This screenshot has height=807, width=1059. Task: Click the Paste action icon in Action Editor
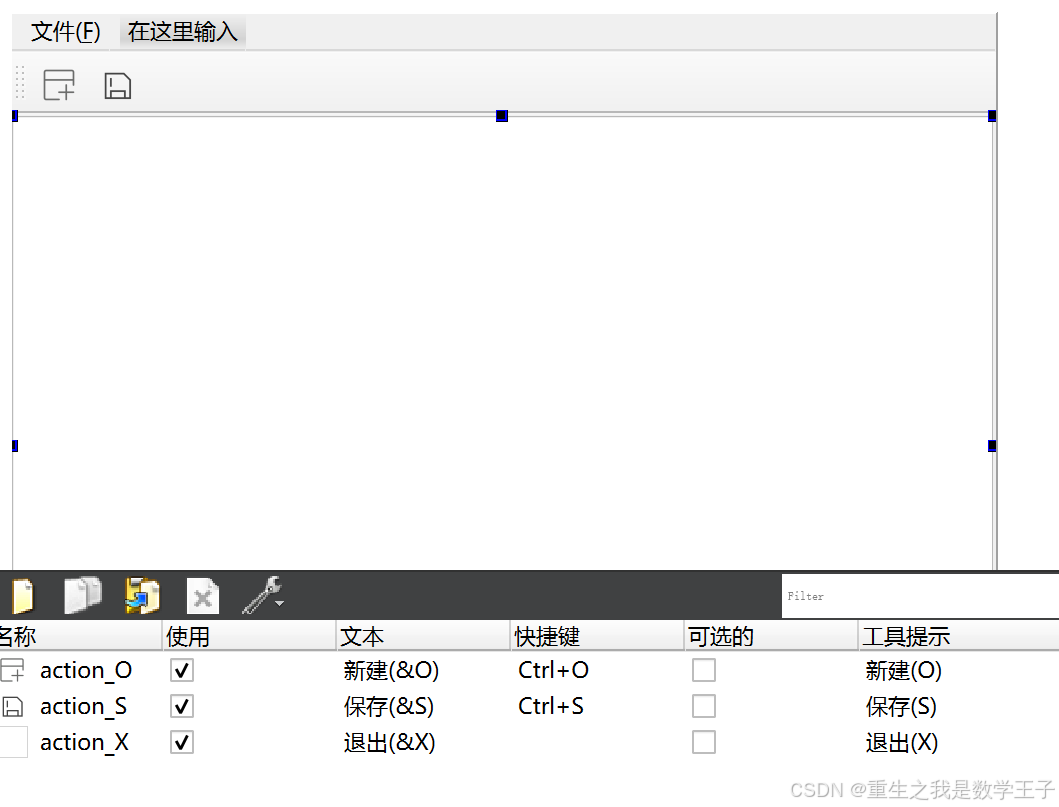[x=143, y=596]
